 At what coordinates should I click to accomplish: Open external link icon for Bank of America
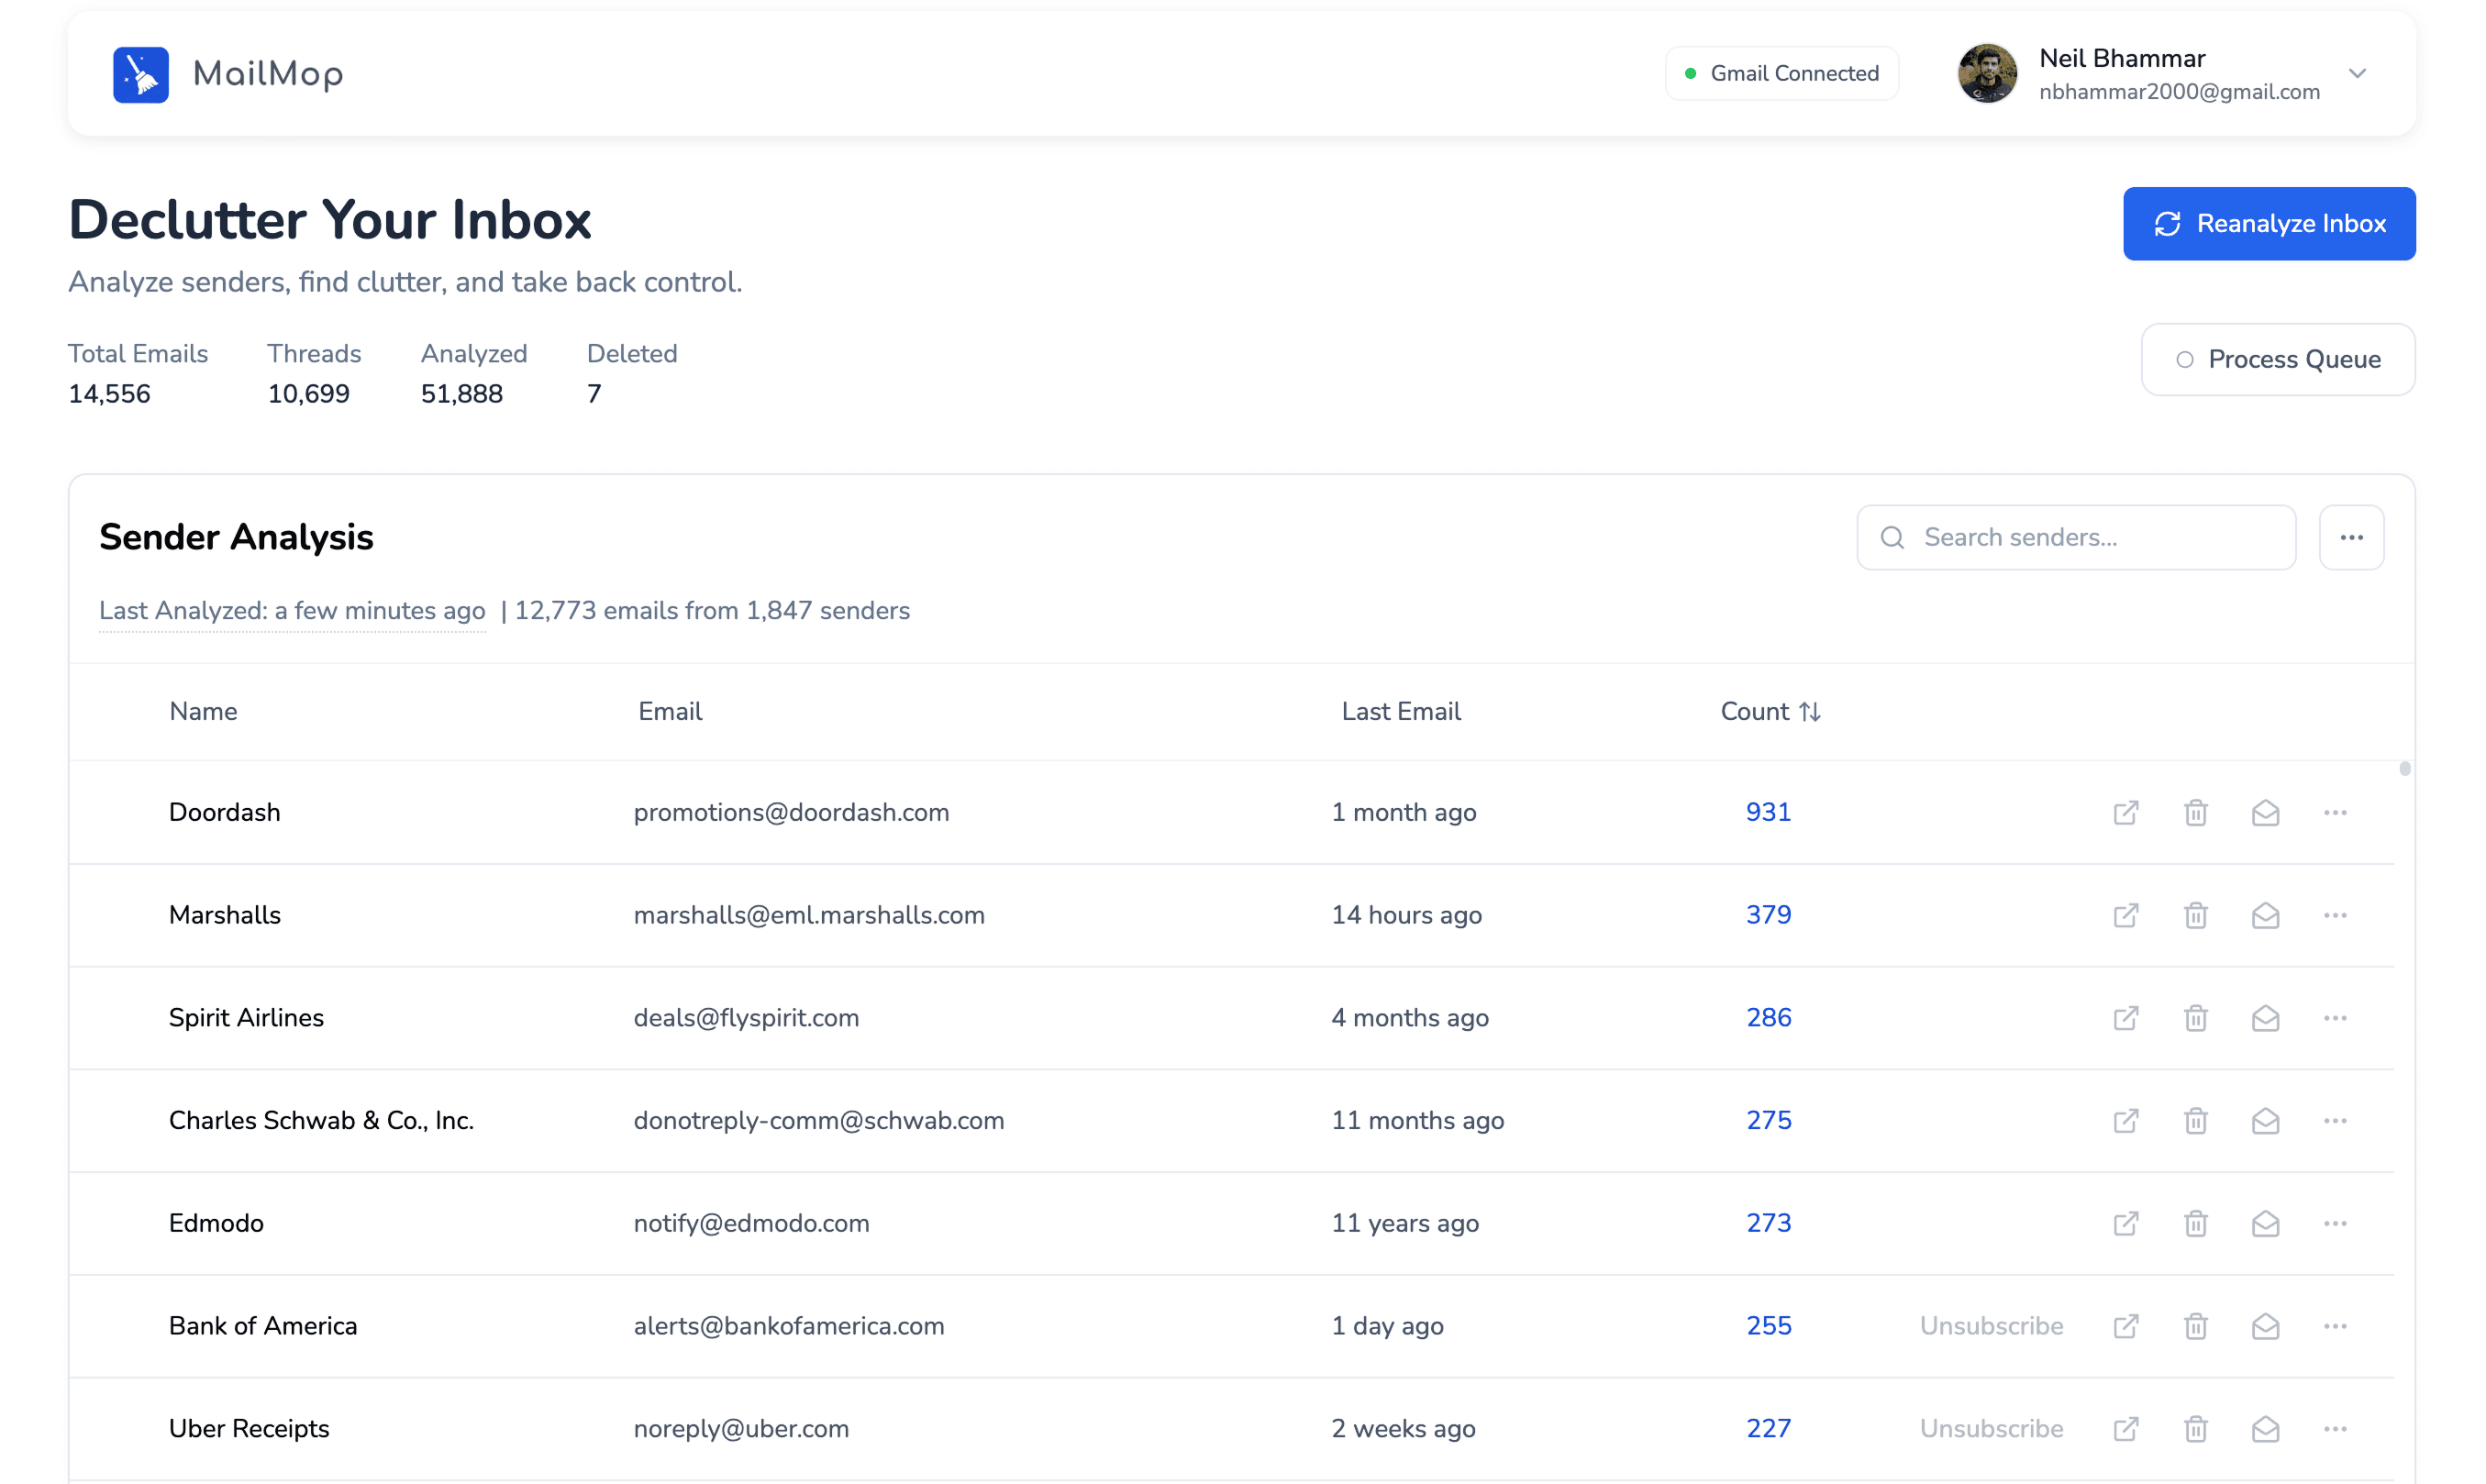point(2126,1326)
